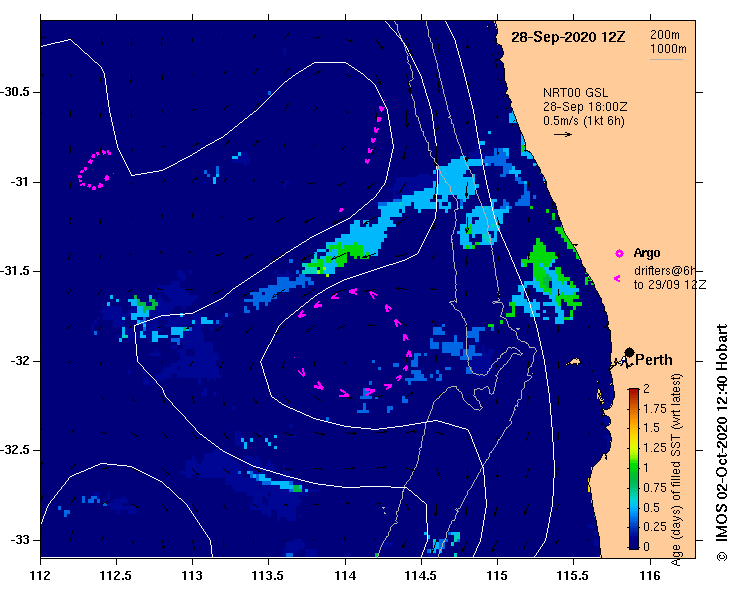The width and height of the screenshot is (739, 592).
Task: Click the SST age color bar
Action: pyautogui.click(x=634, y=469)
